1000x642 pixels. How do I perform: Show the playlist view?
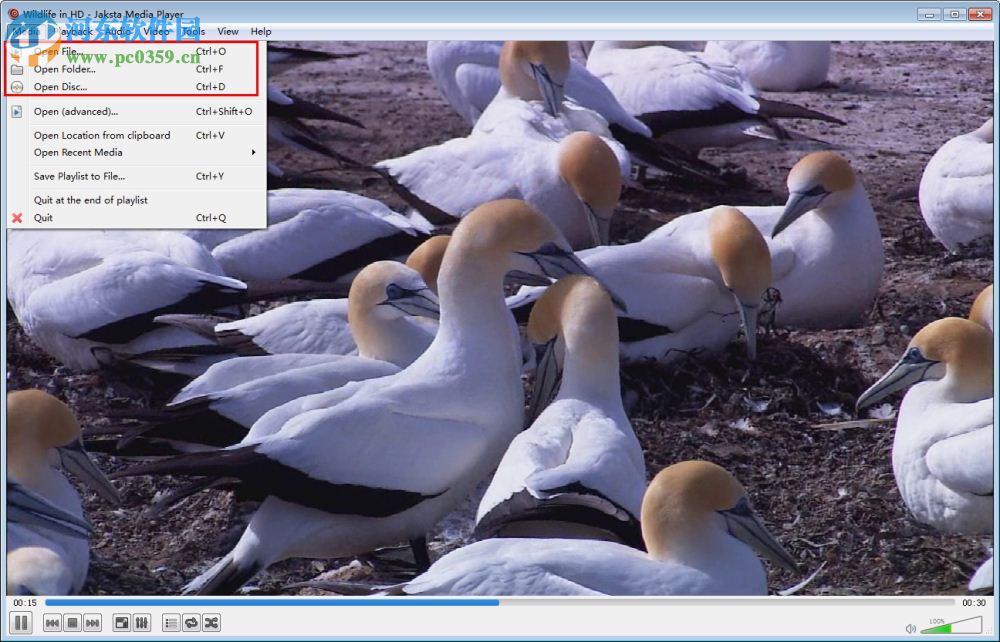click(x=169, y=621)
